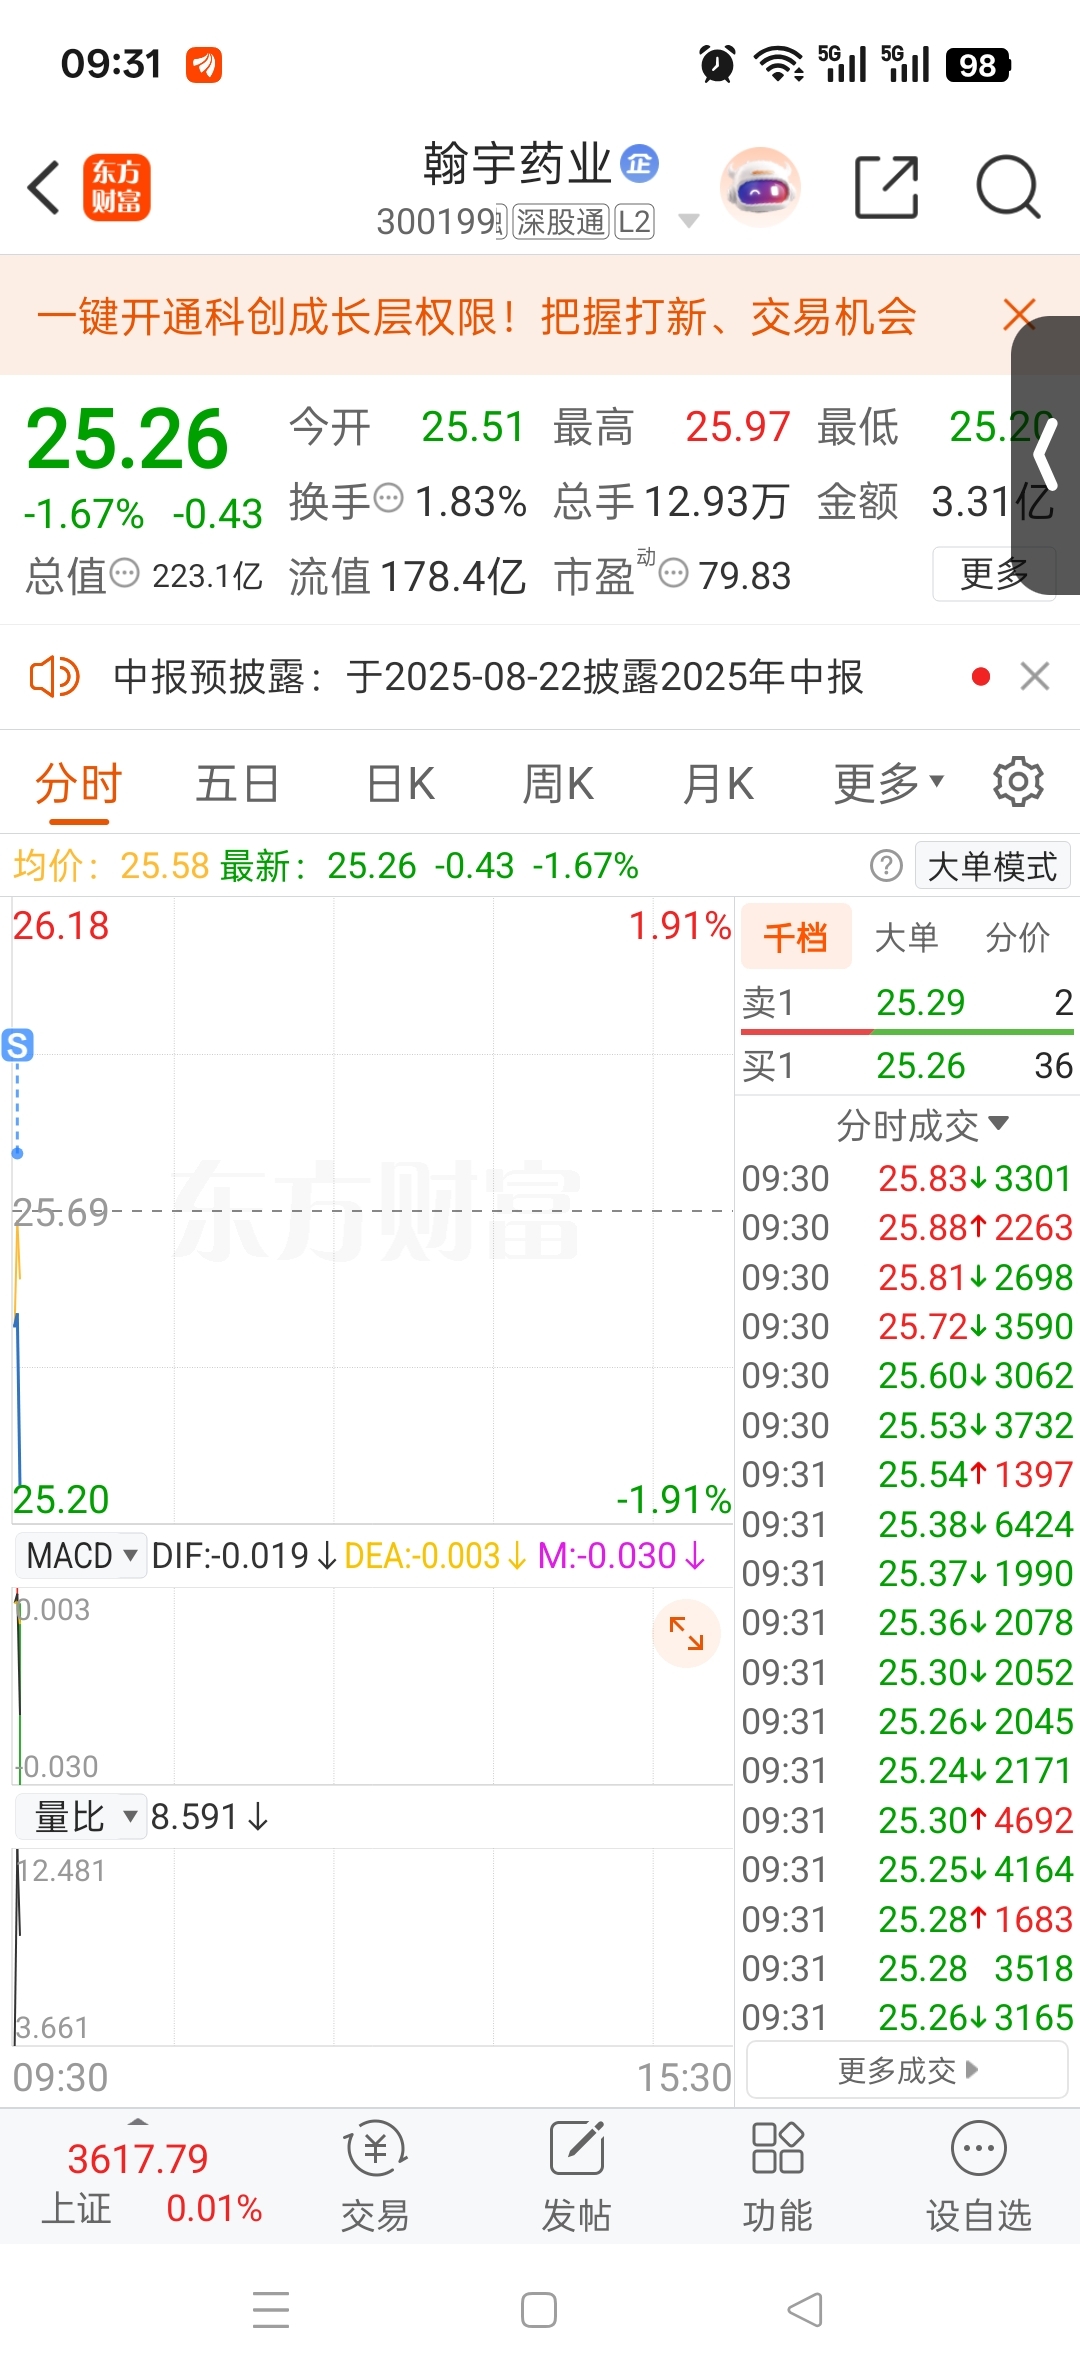Tap 市盈 info circle icon
Viewport: 1080px width, 2376px height.
point(675,573)
